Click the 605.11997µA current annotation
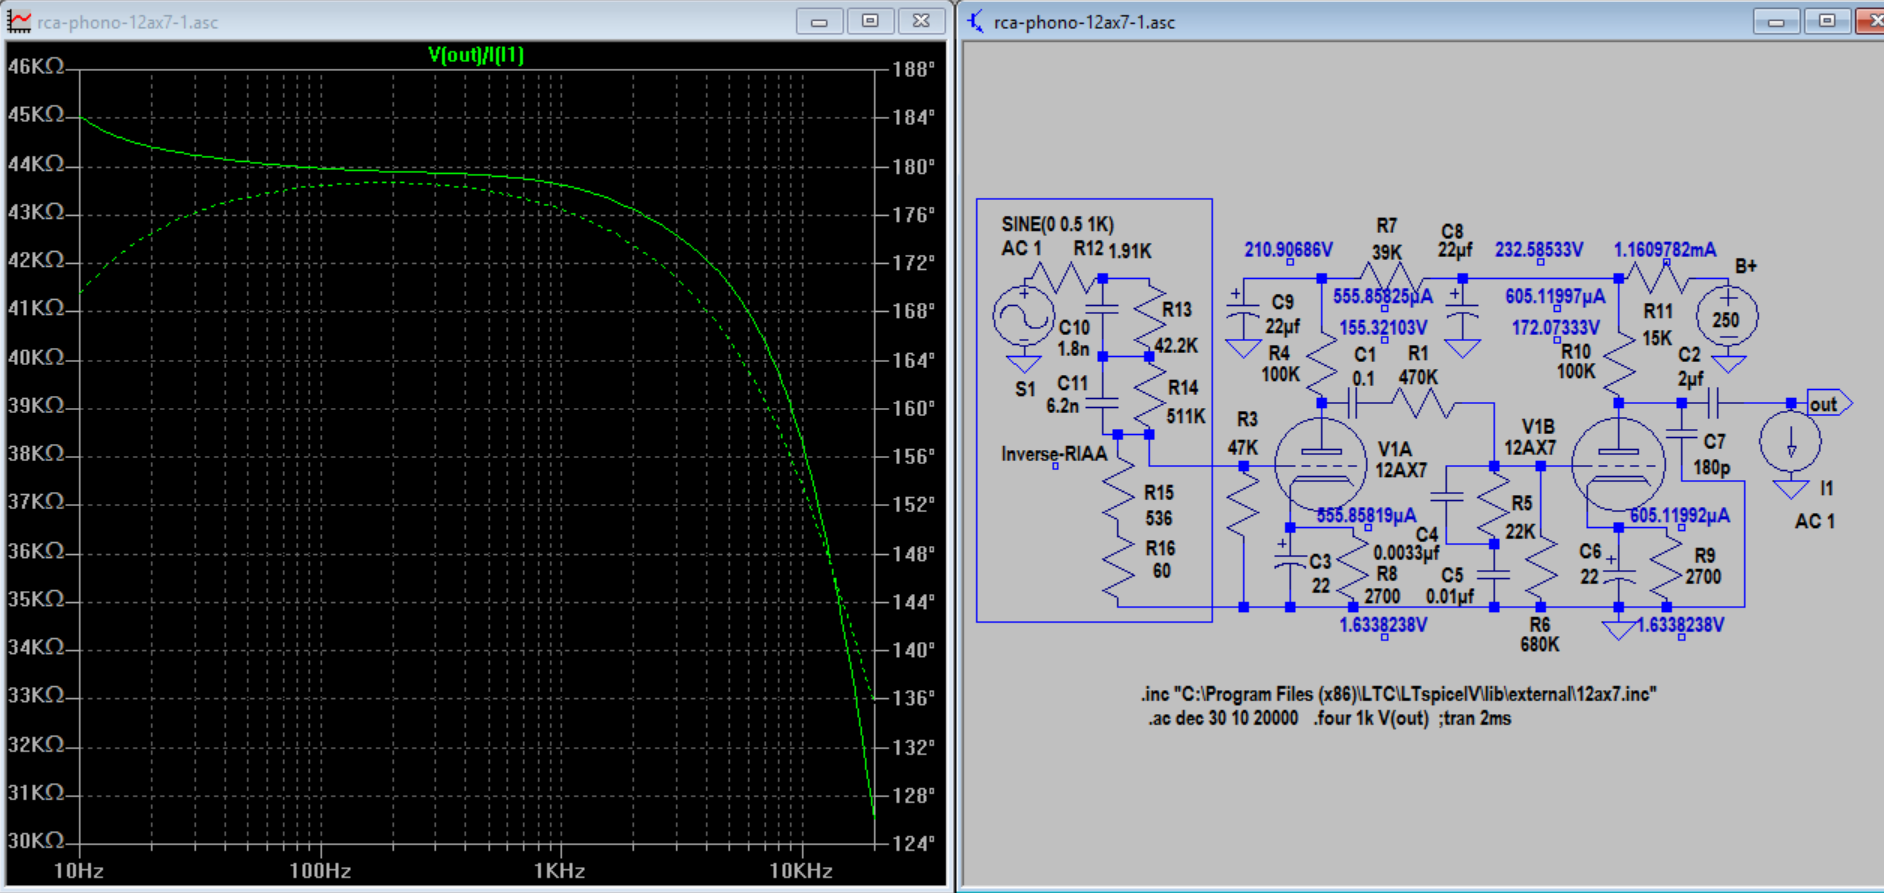This screenshot has height=893, width=1884. pyautogui.click(x=1555, y=296)
